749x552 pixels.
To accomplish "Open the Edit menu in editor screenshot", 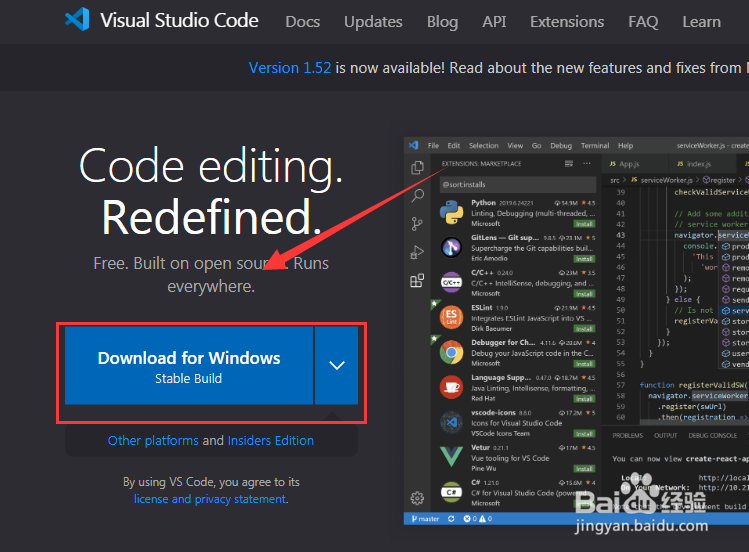I will [x=454, y=146].
